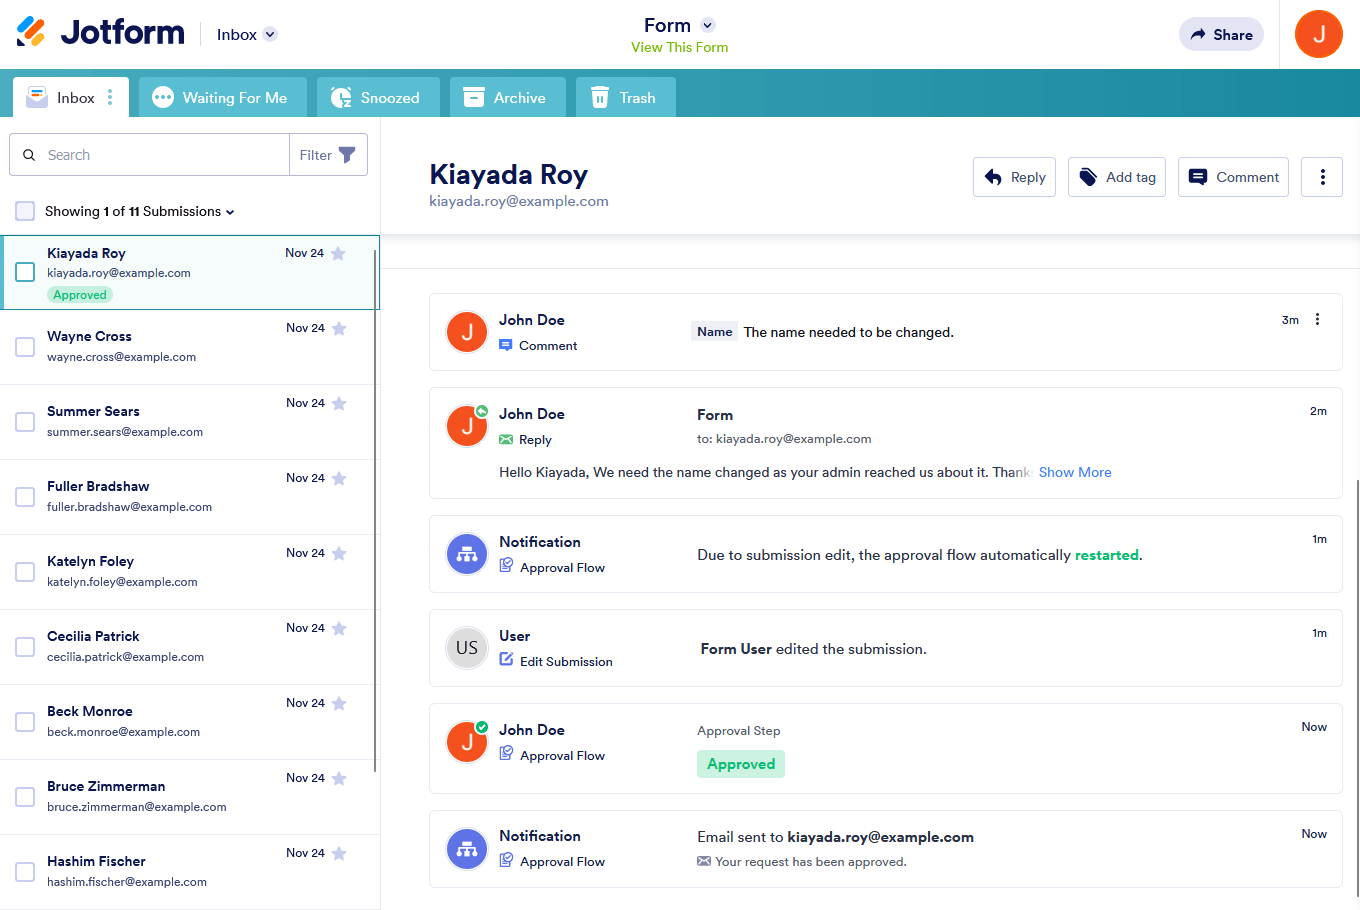Open the user avatar in top-right corner

pyautogui.click(x=1318, y=34)
